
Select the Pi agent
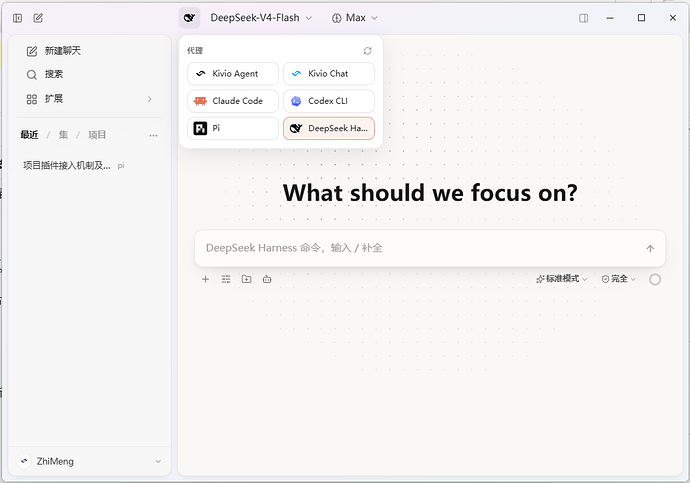233,128
